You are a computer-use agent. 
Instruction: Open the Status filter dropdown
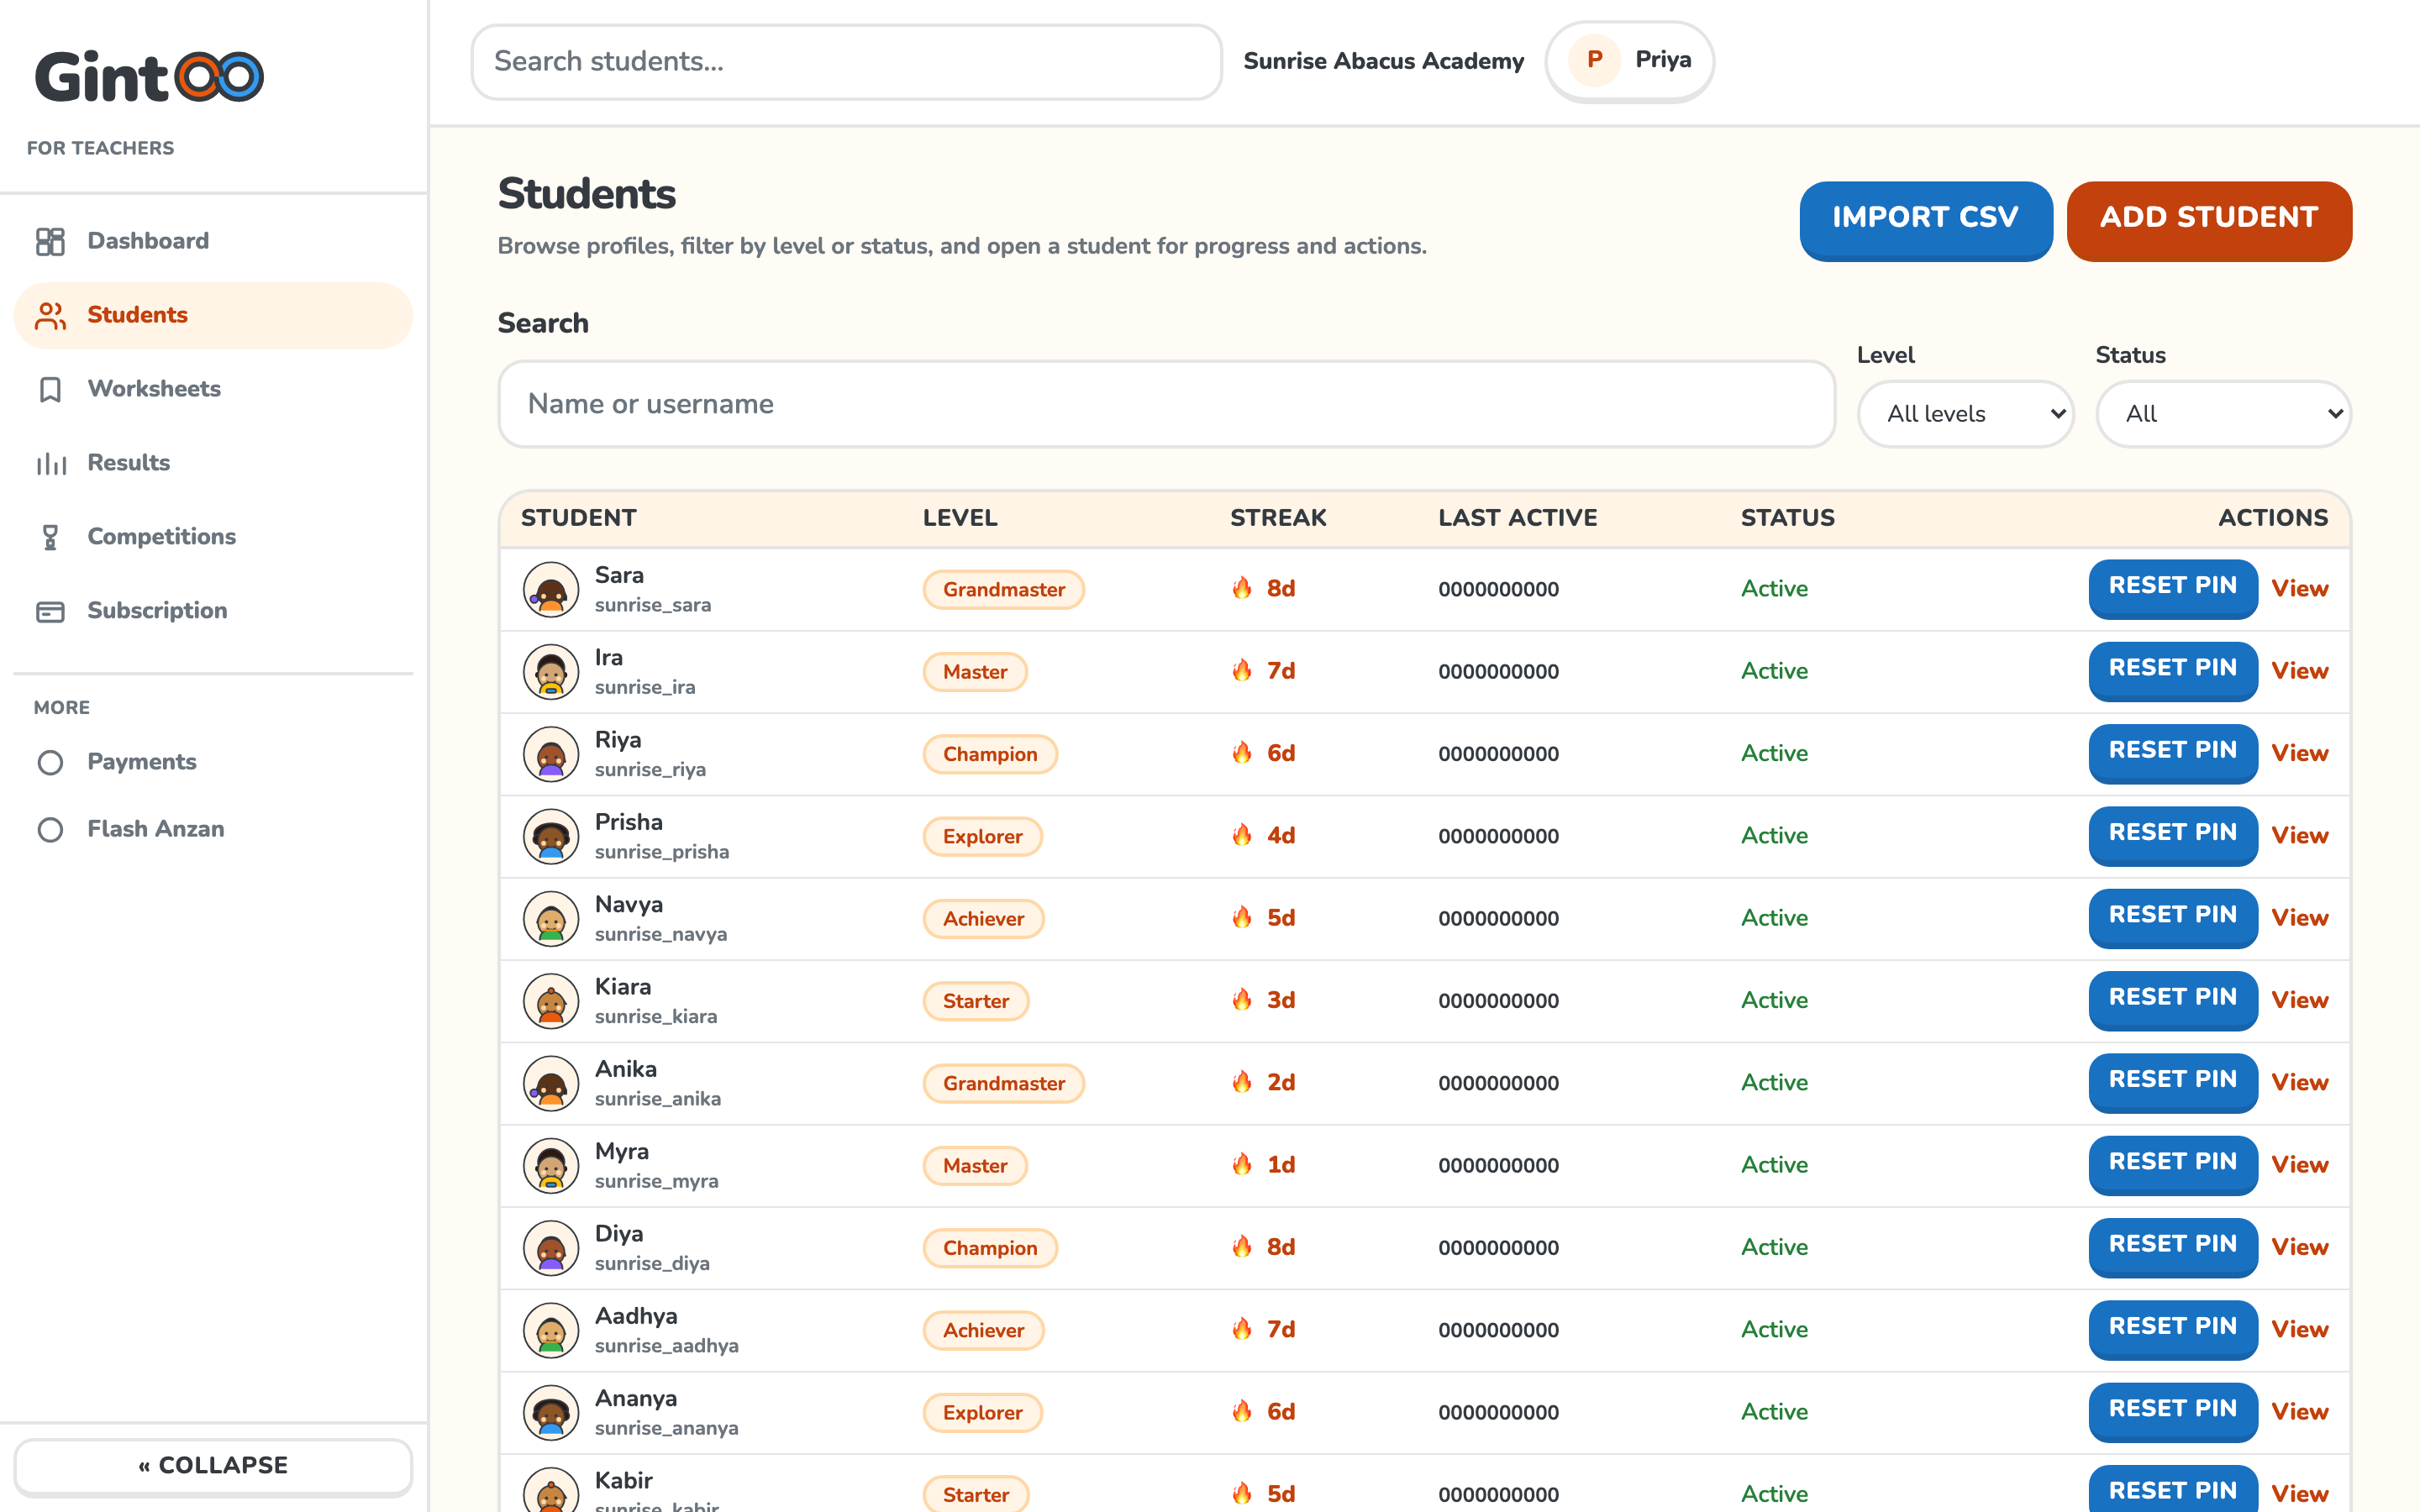point(2223,414)
